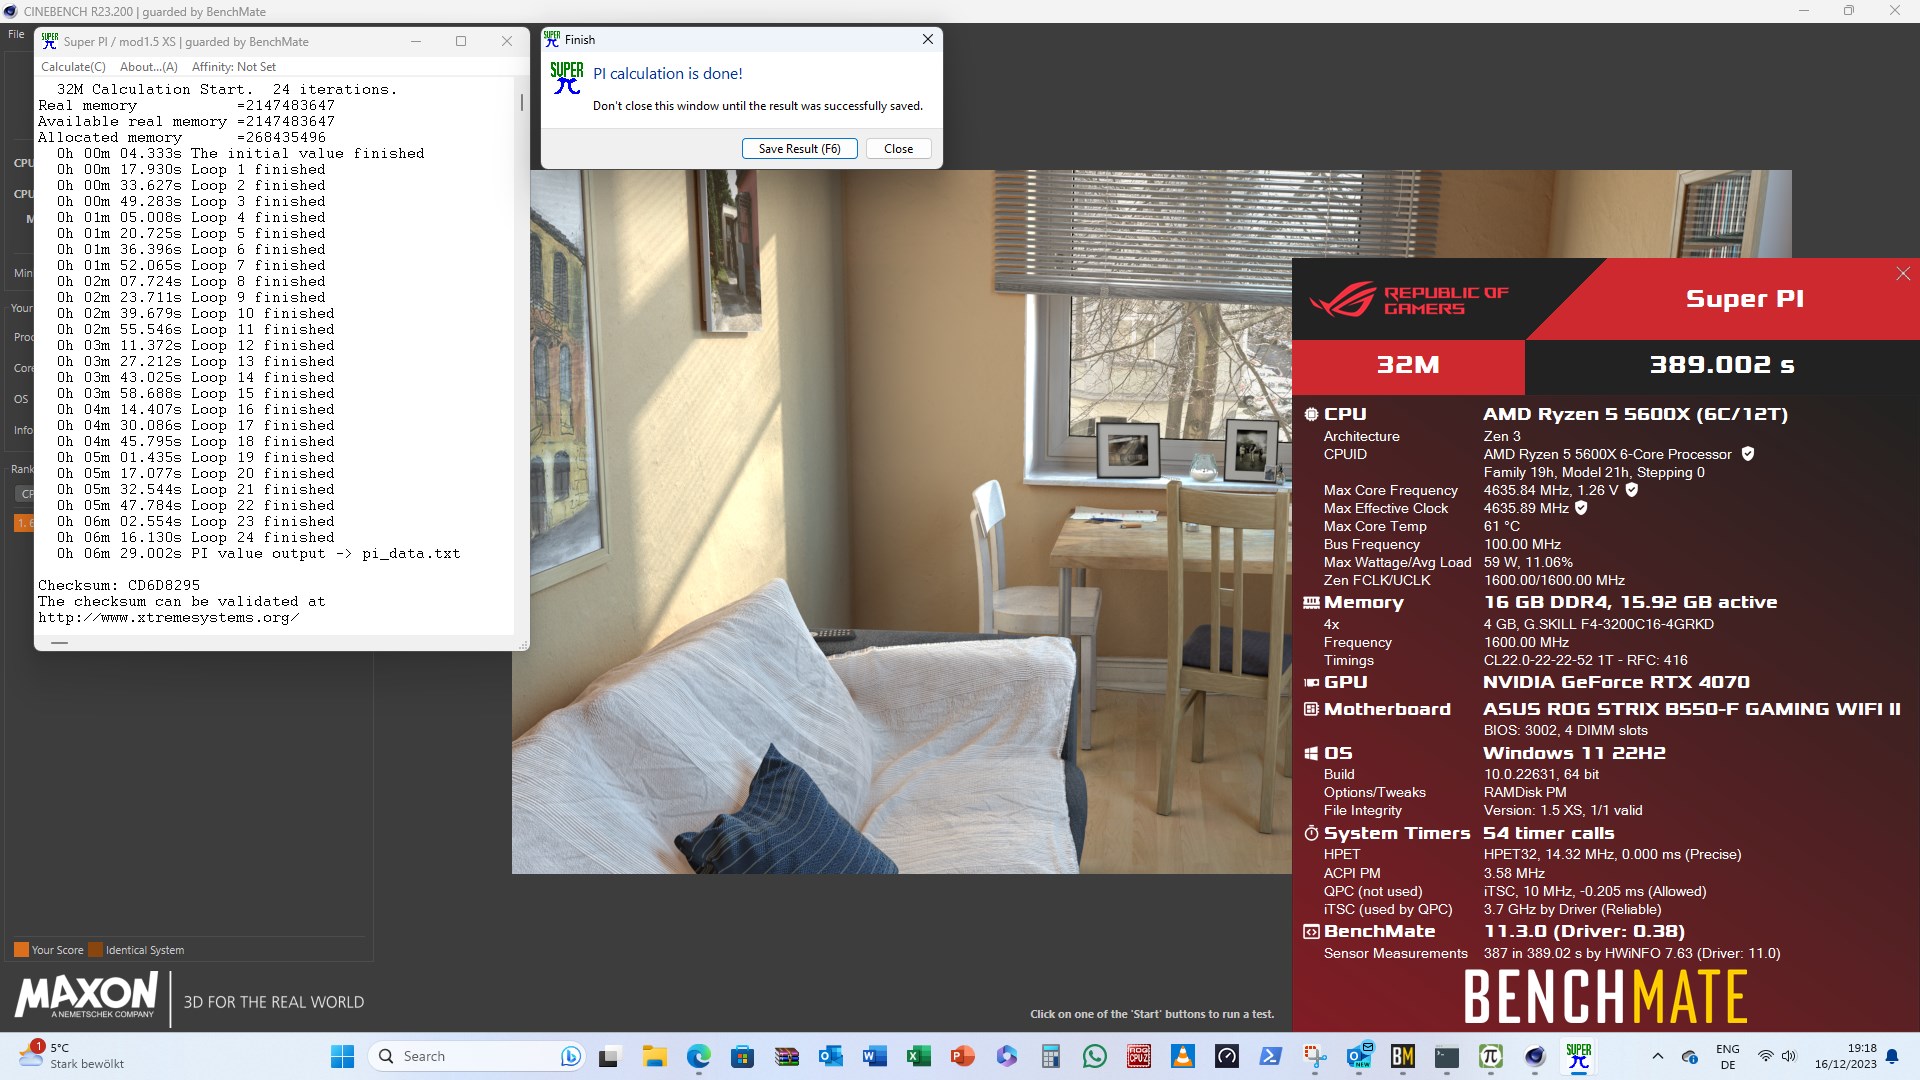Close the BenchMate result overlay
Screen dimensions: 1920x1080
click(1903, 274)
